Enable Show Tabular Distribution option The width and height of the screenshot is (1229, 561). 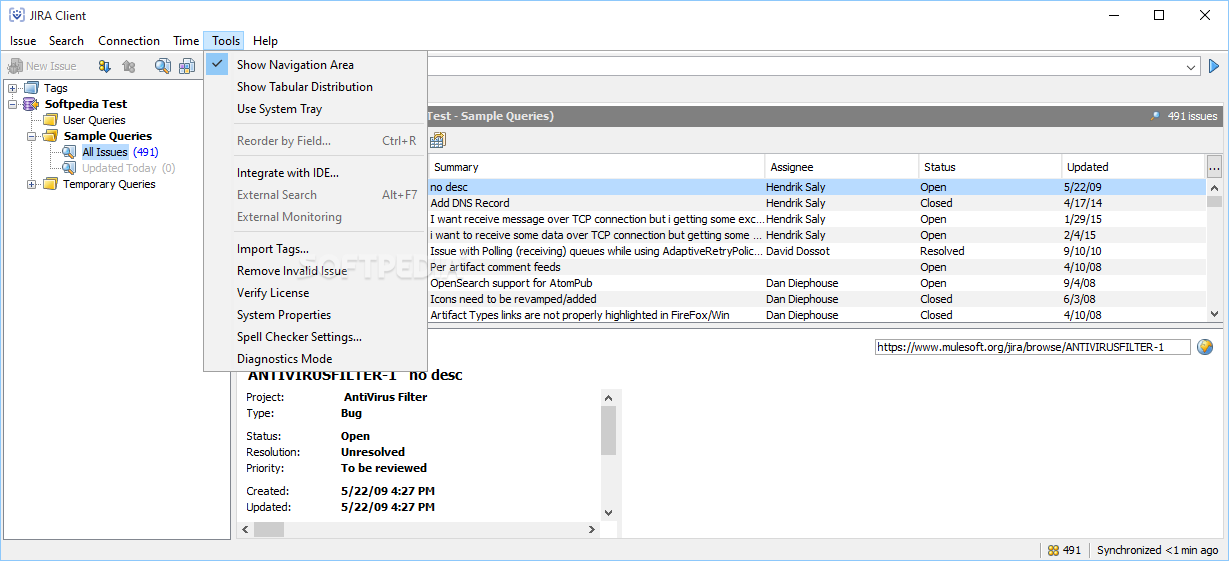click(316, 87)
